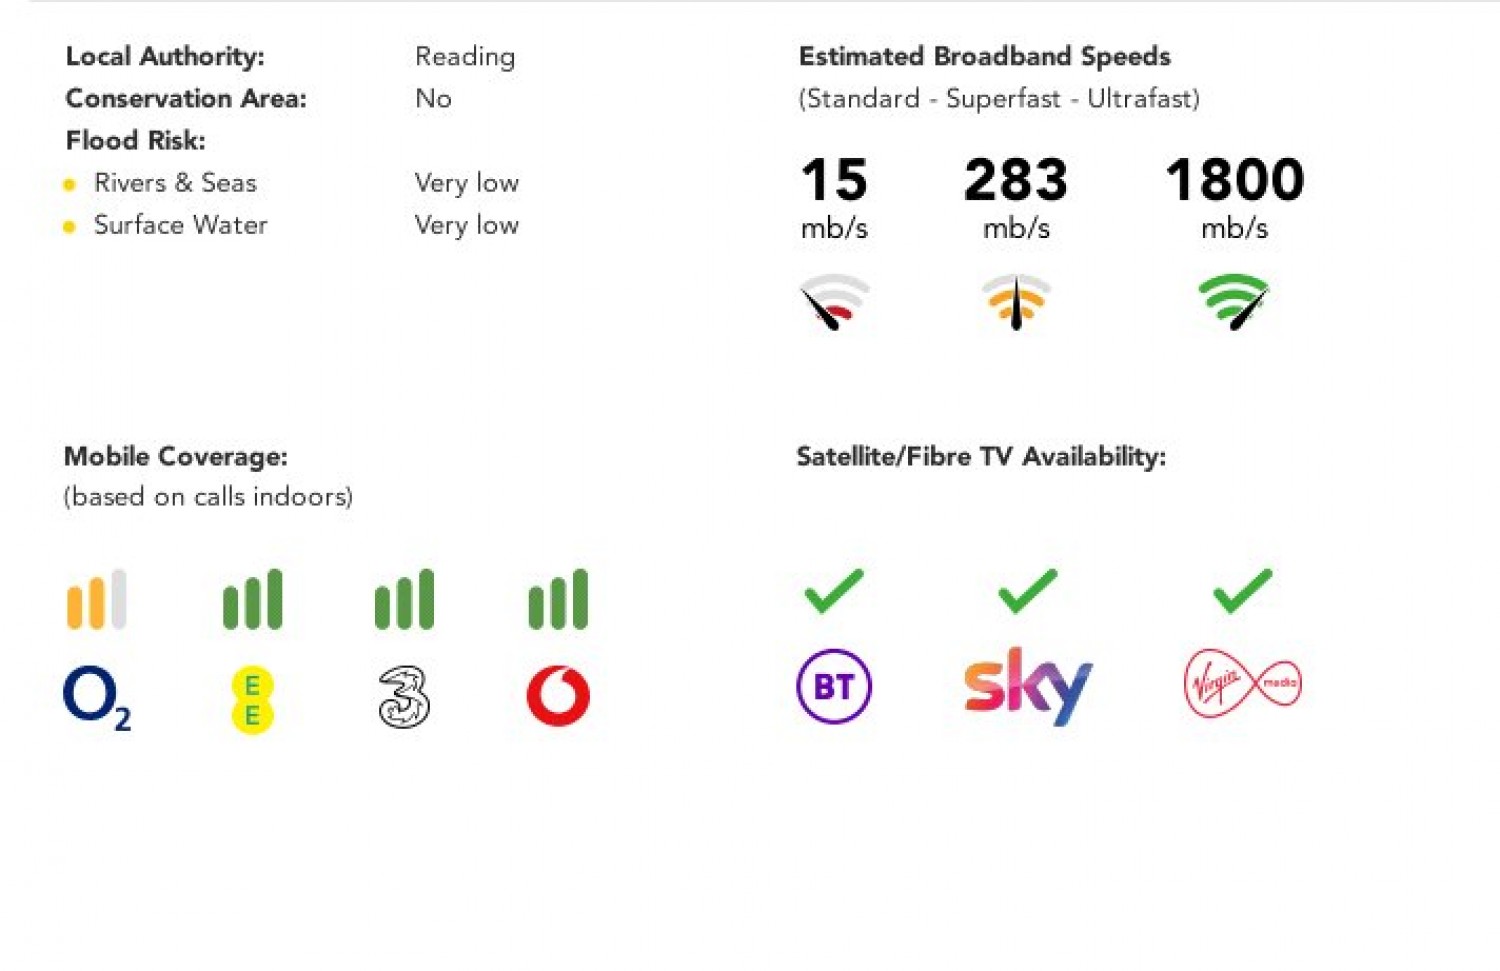This screenshot has width=1500, height=971.
Task: Click the 283 mb/s speed value
Action: pyautogui.click(x=1016, y=197)
